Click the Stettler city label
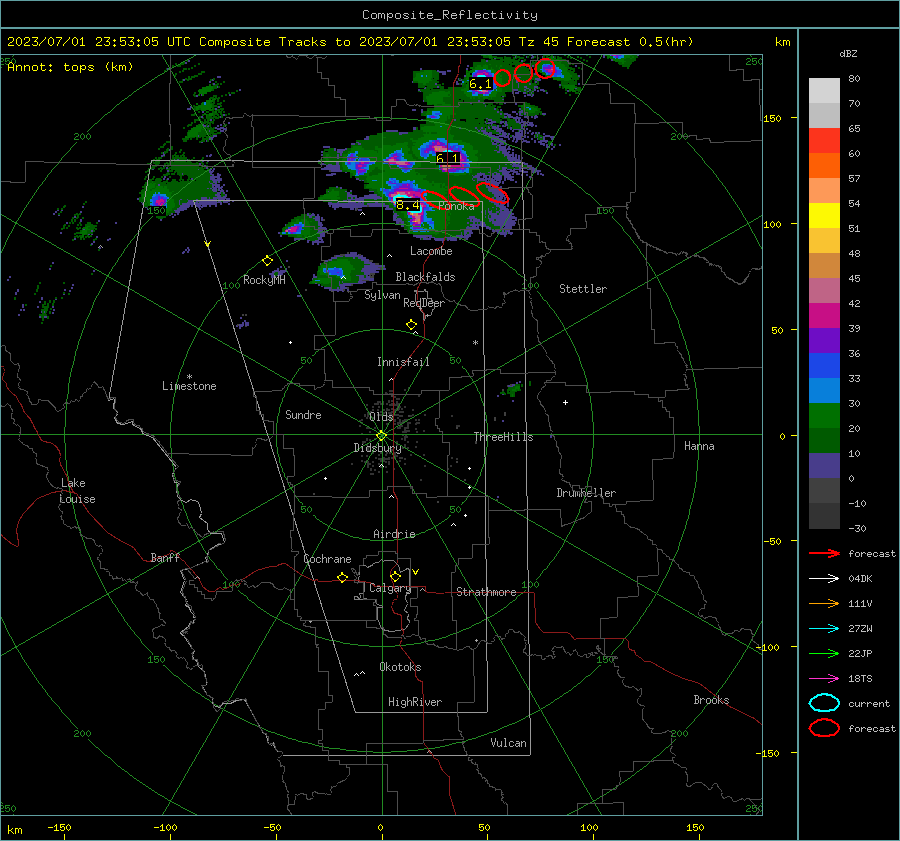The height and width of the screenshot is (841, 900). click(583, 289)
